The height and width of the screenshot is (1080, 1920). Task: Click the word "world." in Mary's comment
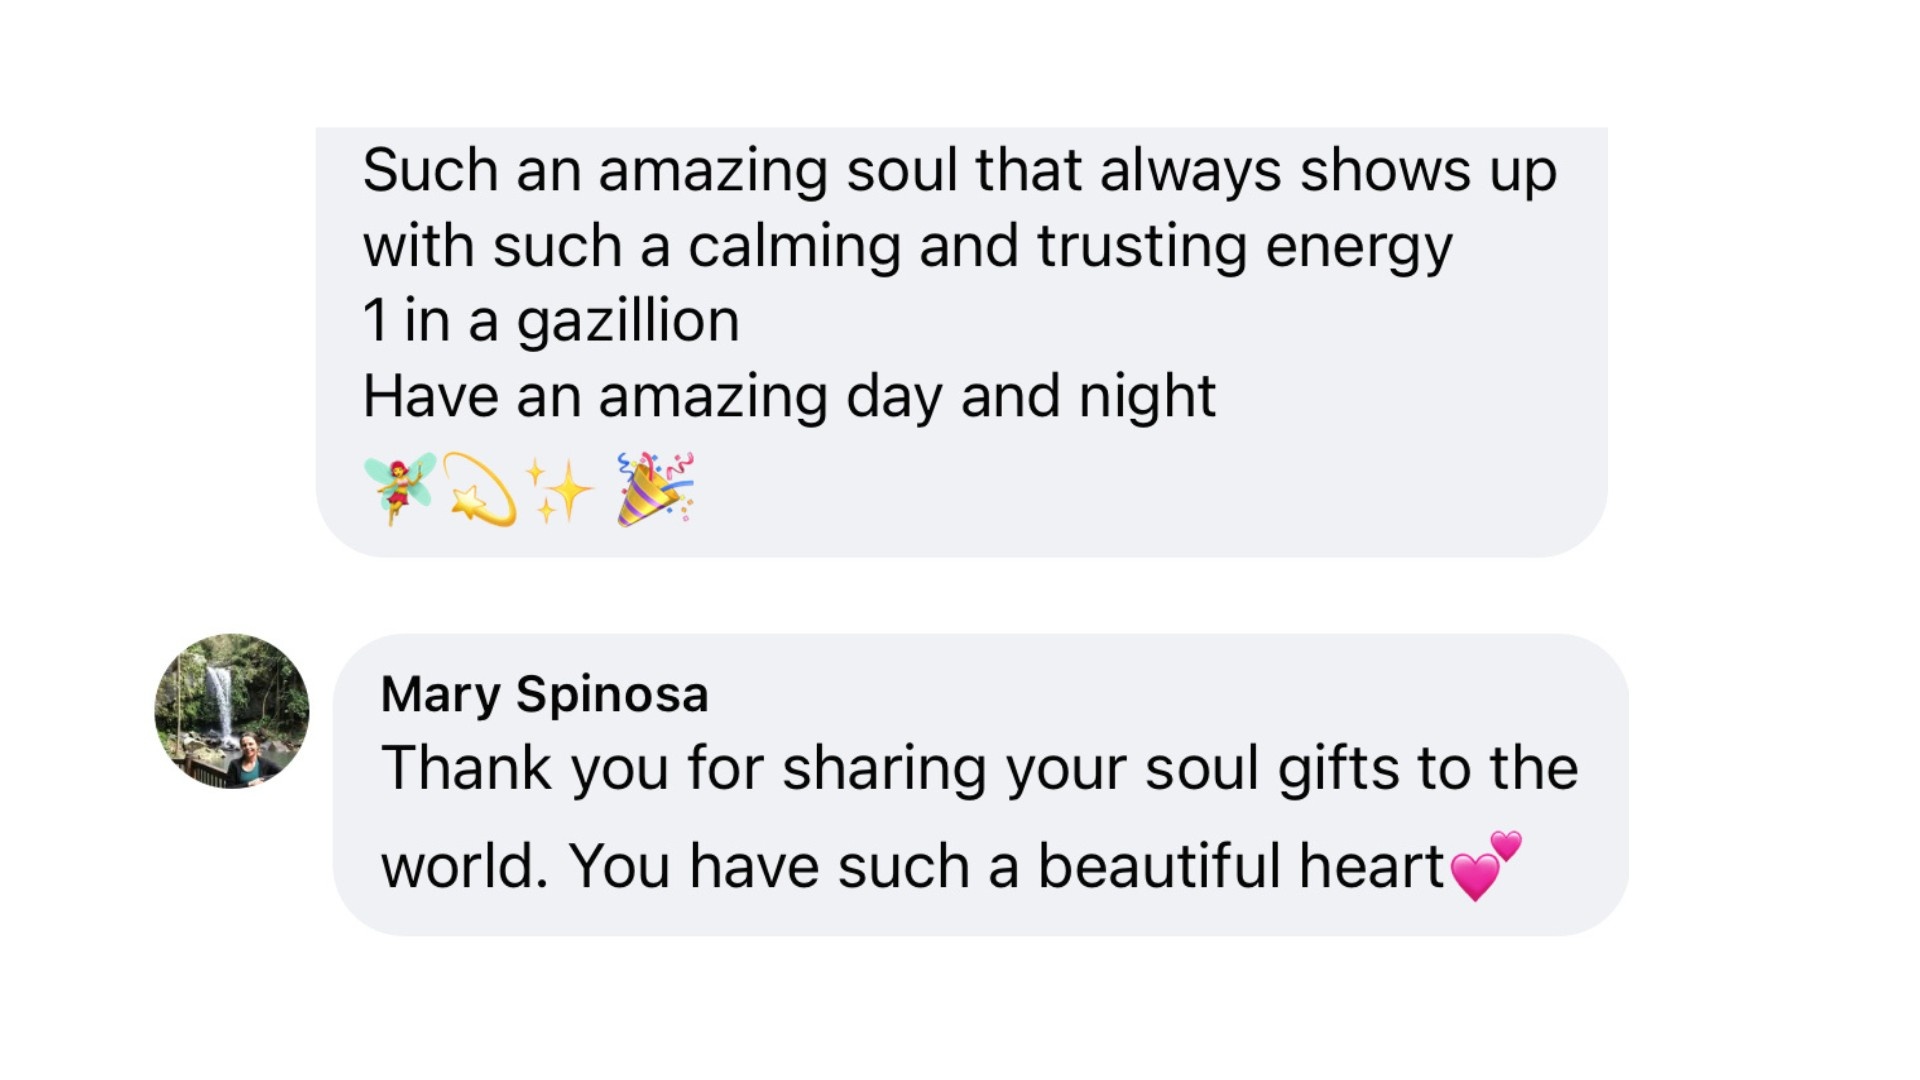[465, 867]
